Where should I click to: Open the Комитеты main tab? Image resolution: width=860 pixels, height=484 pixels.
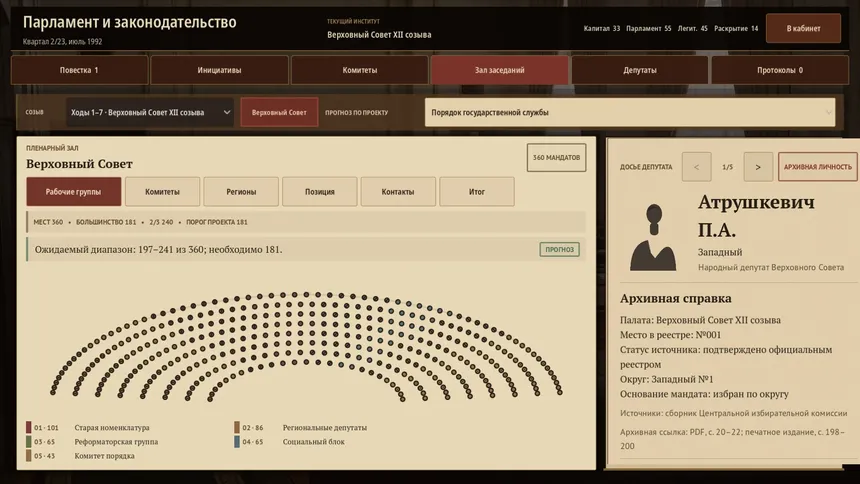359,70
